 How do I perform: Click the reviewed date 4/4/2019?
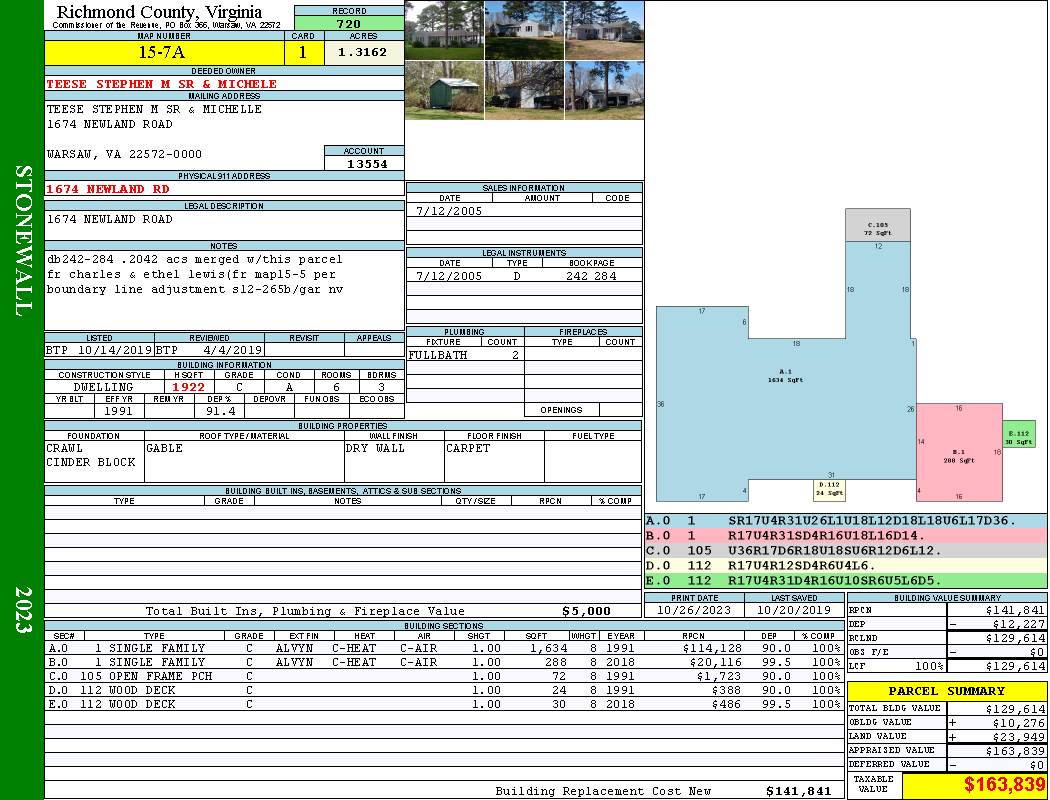point(232,349)
